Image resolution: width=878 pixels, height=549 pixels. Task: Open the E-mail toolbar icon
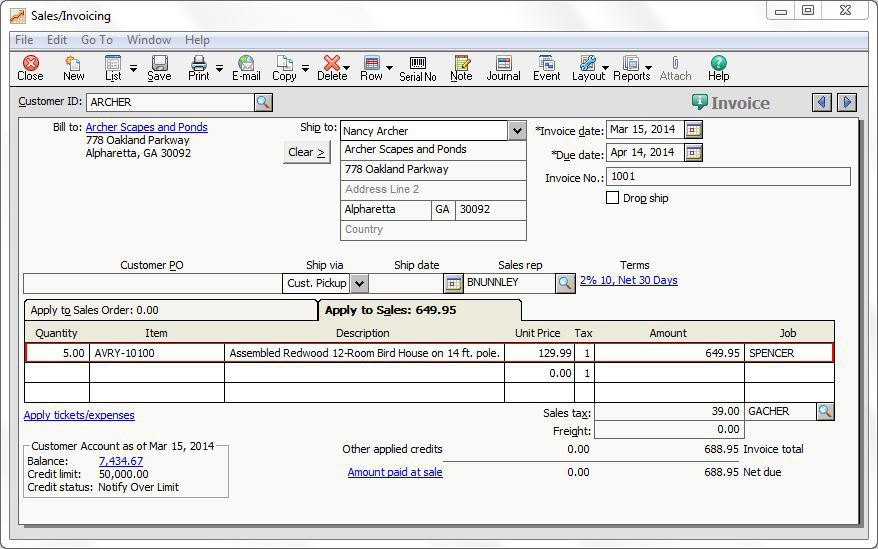246,68
